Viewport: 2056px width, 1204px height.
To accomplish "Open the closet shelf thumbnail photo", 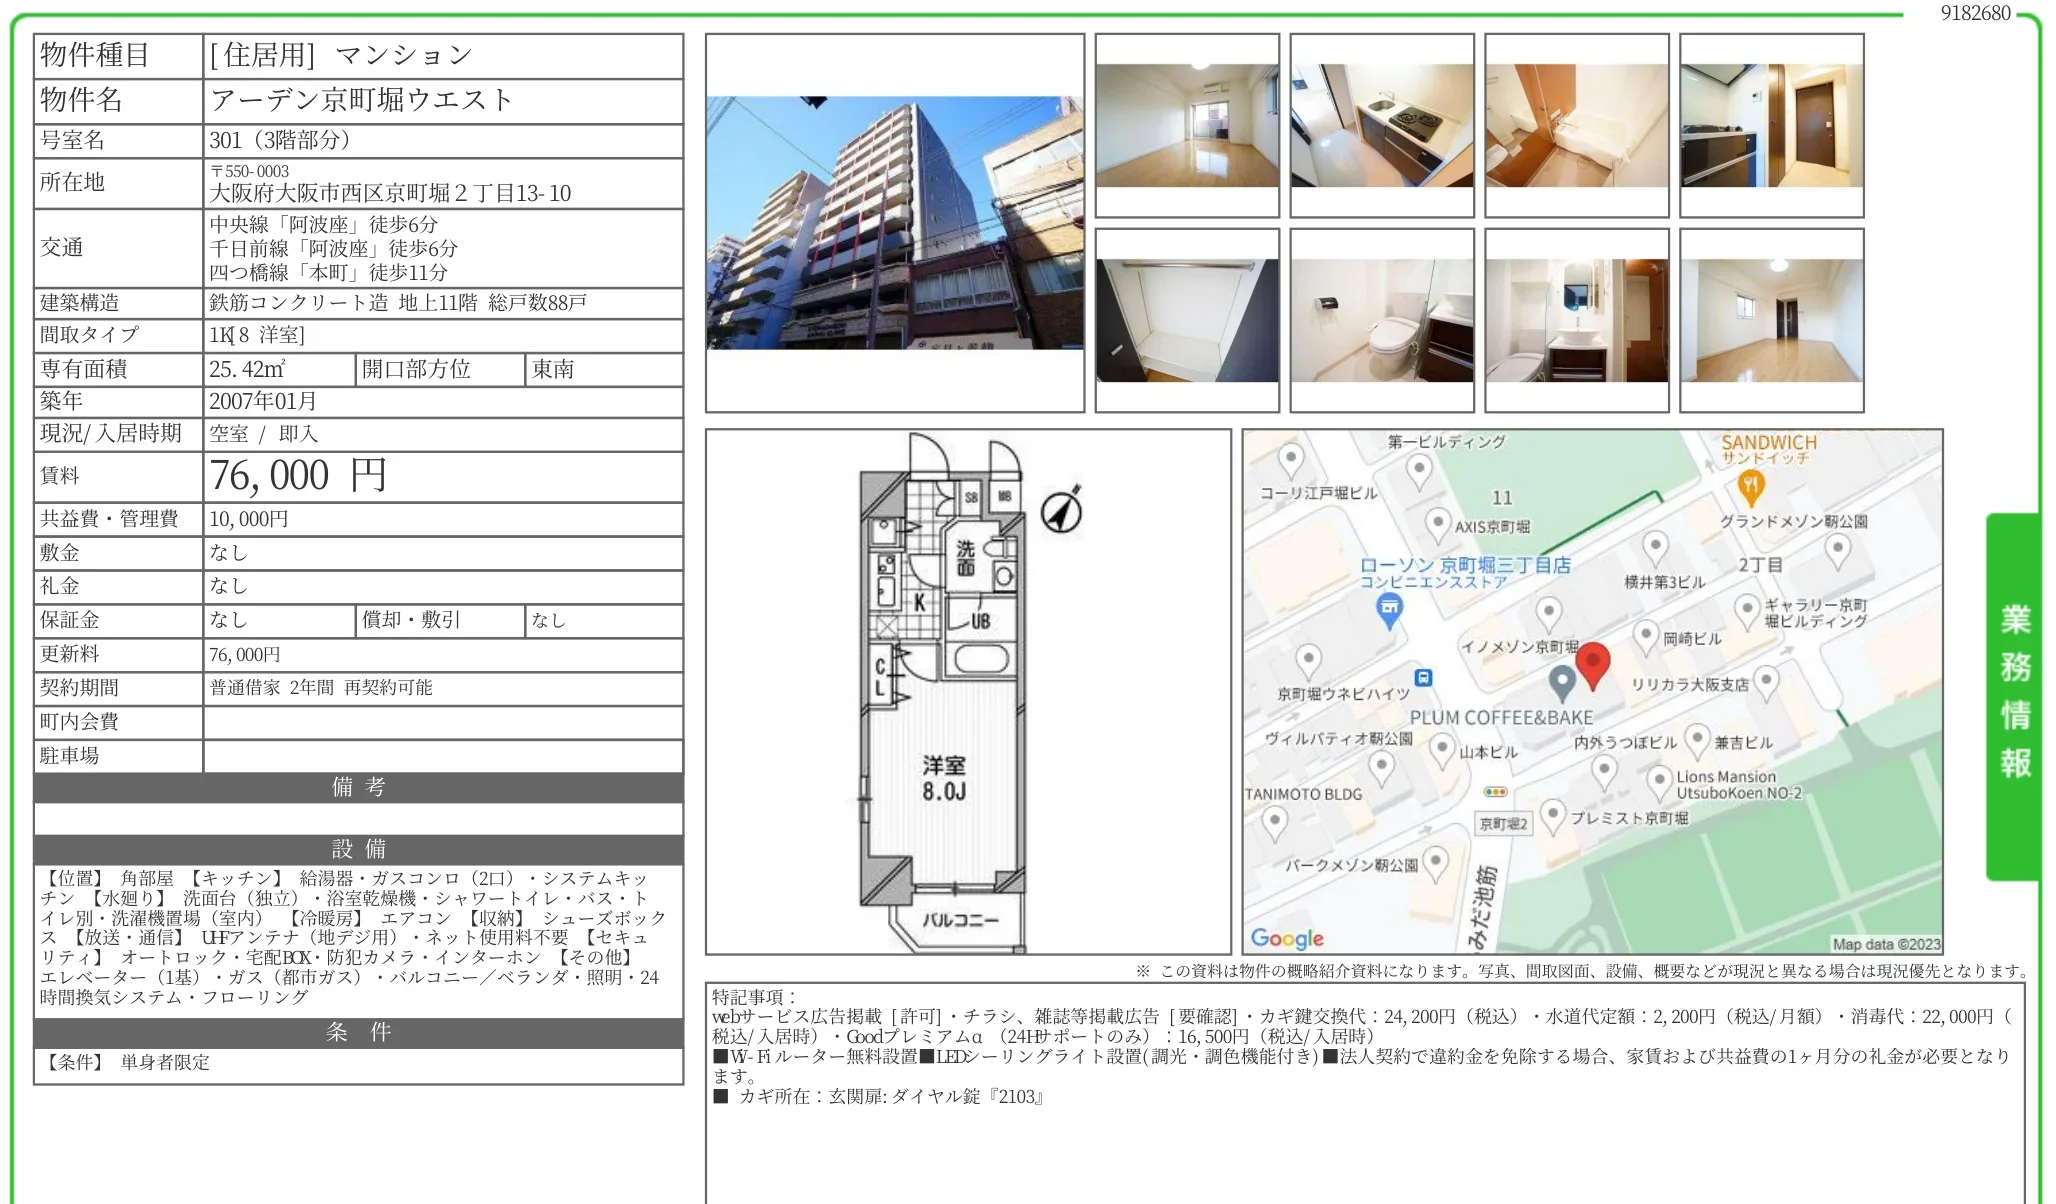I will (x=1186, y=321).
